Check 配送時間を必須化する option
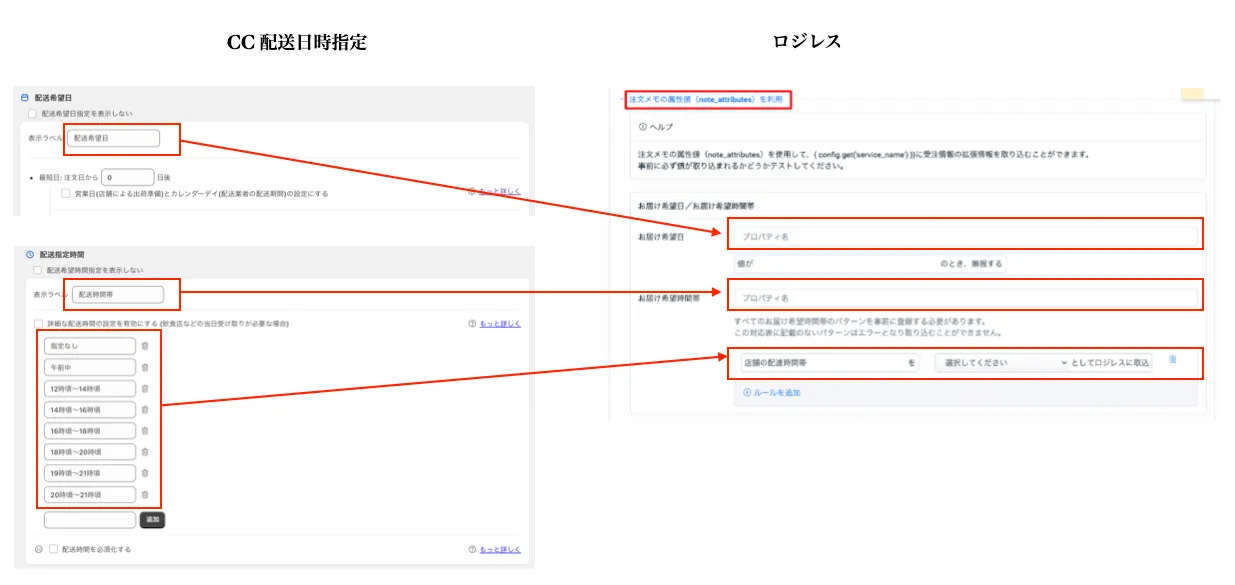Screen dimensions: 1235x585 pyautogui.click(x=54, y=549)
